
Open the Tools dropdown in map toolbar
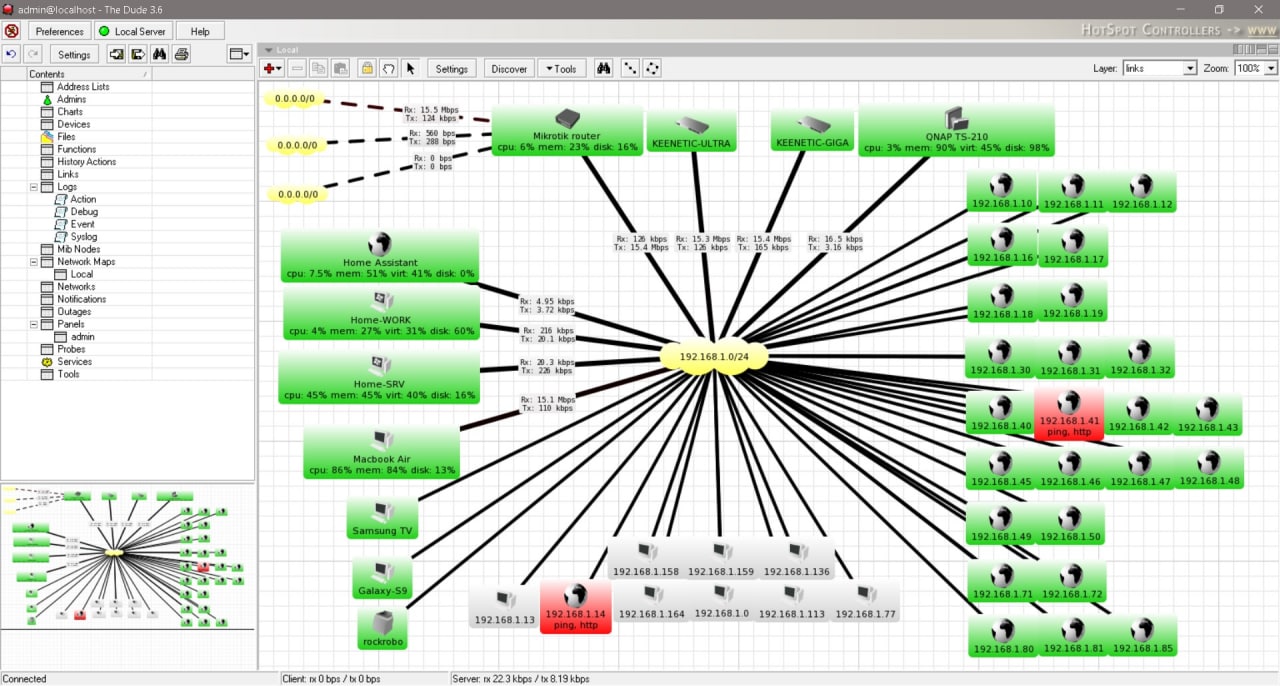[x=561, y=69]
